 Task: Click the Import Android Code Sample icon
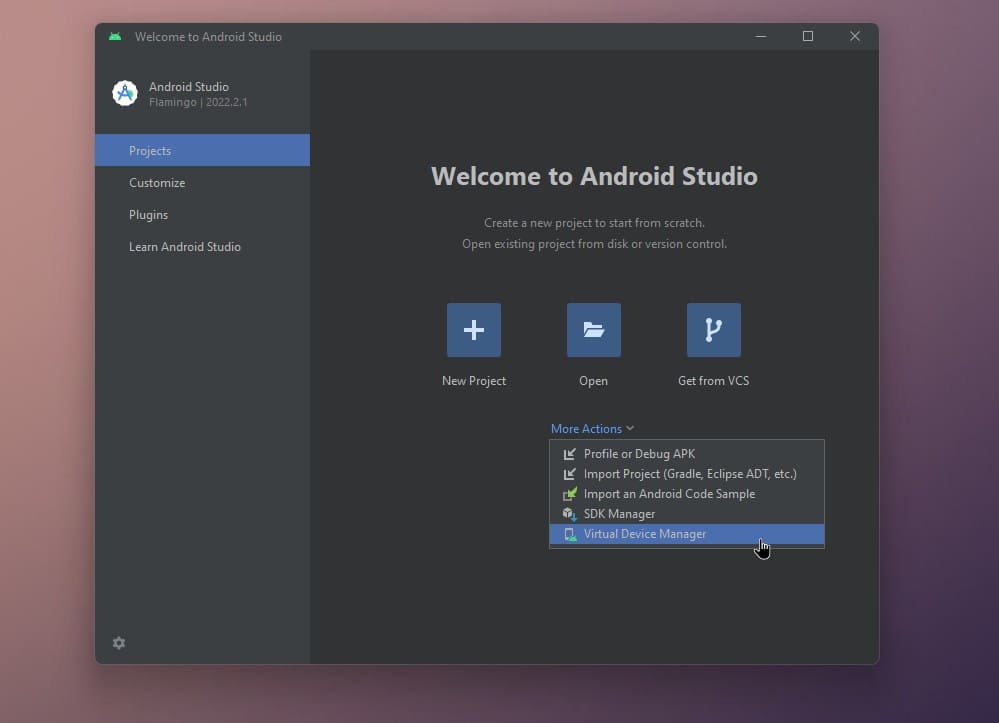(x=570, y=494)
